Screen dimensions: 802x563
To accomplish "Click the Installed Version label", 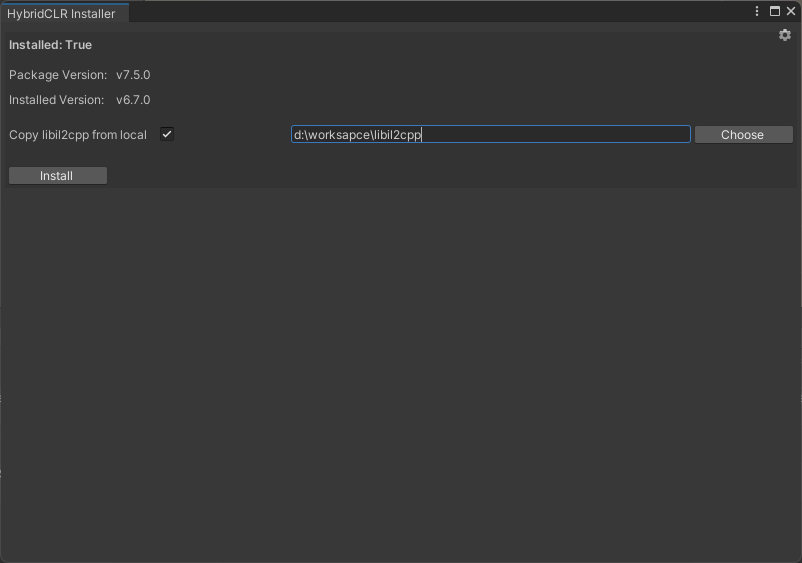I will (56, 100).
